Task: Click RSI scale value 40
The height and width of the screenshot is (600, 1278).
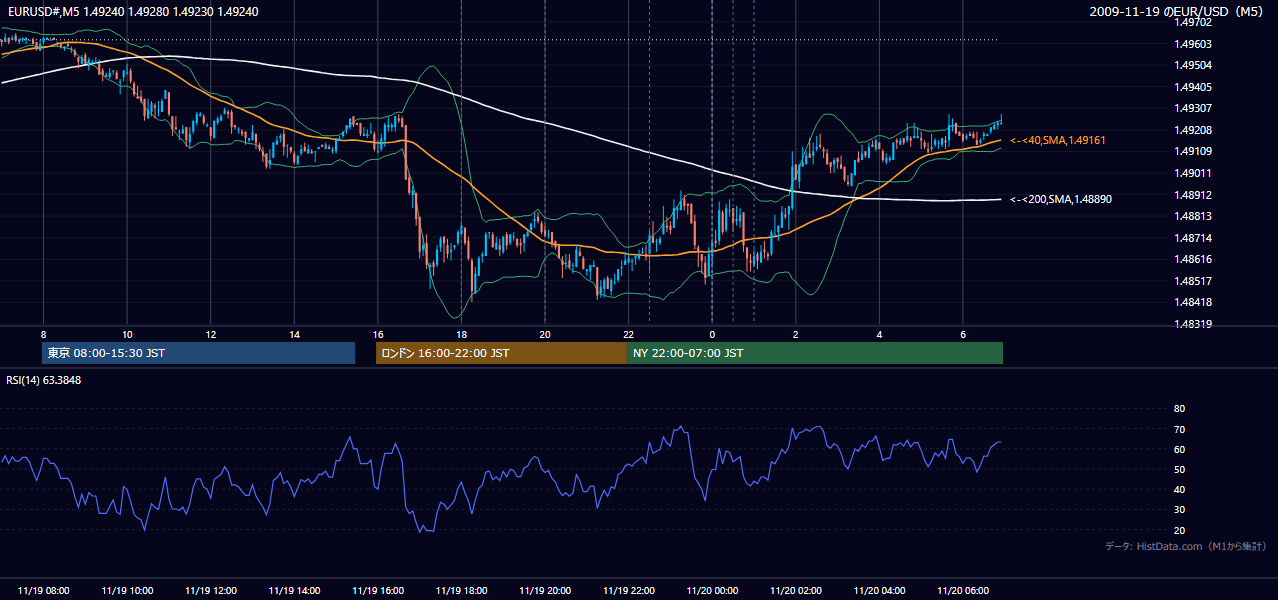Action: point(1180,489)
